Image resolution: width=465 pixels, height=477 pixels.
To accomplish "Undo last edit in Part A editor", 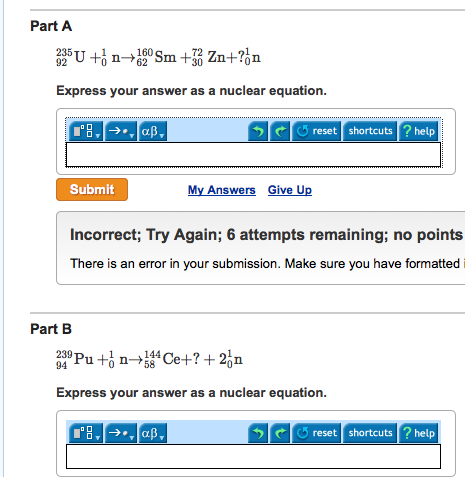I will 258,131.
